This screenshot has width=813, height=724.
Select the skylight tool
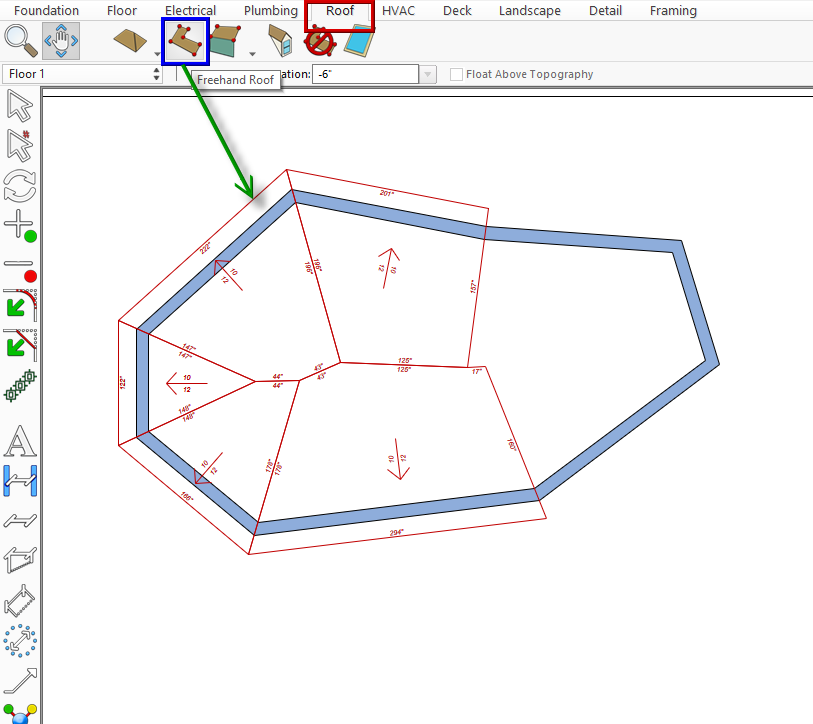pyautogui.click(x=359, y=42)
